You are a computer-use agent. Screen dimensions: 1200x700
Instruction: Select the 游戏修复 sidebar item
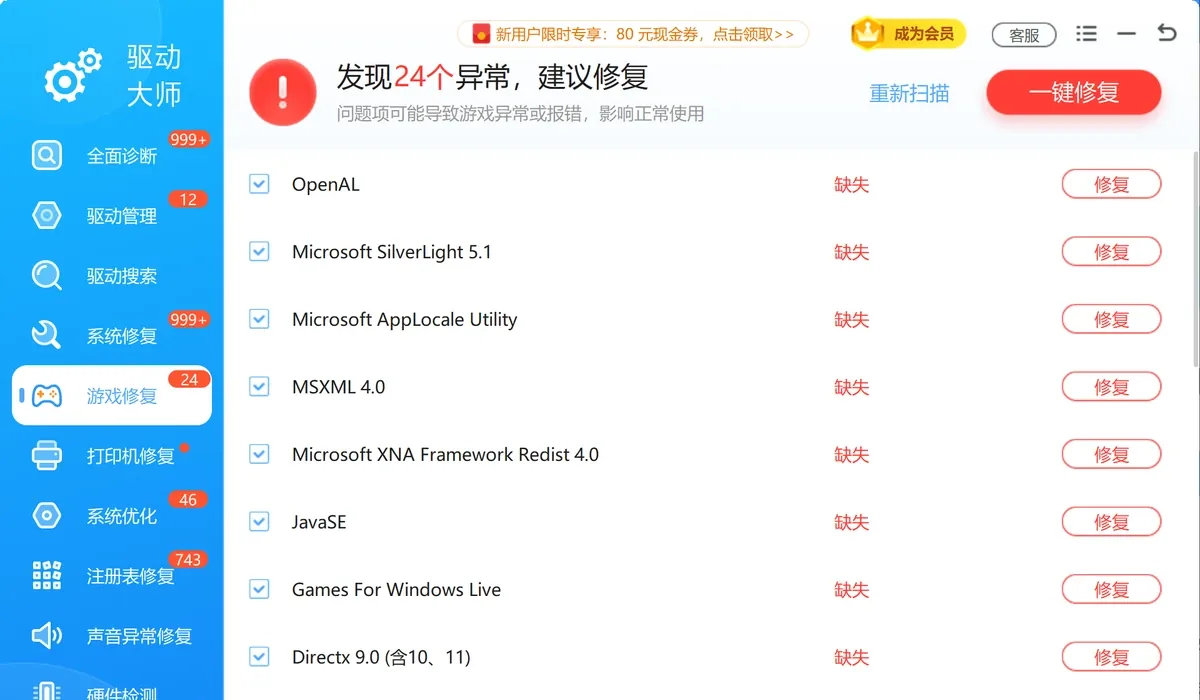[x=112, y=396]
